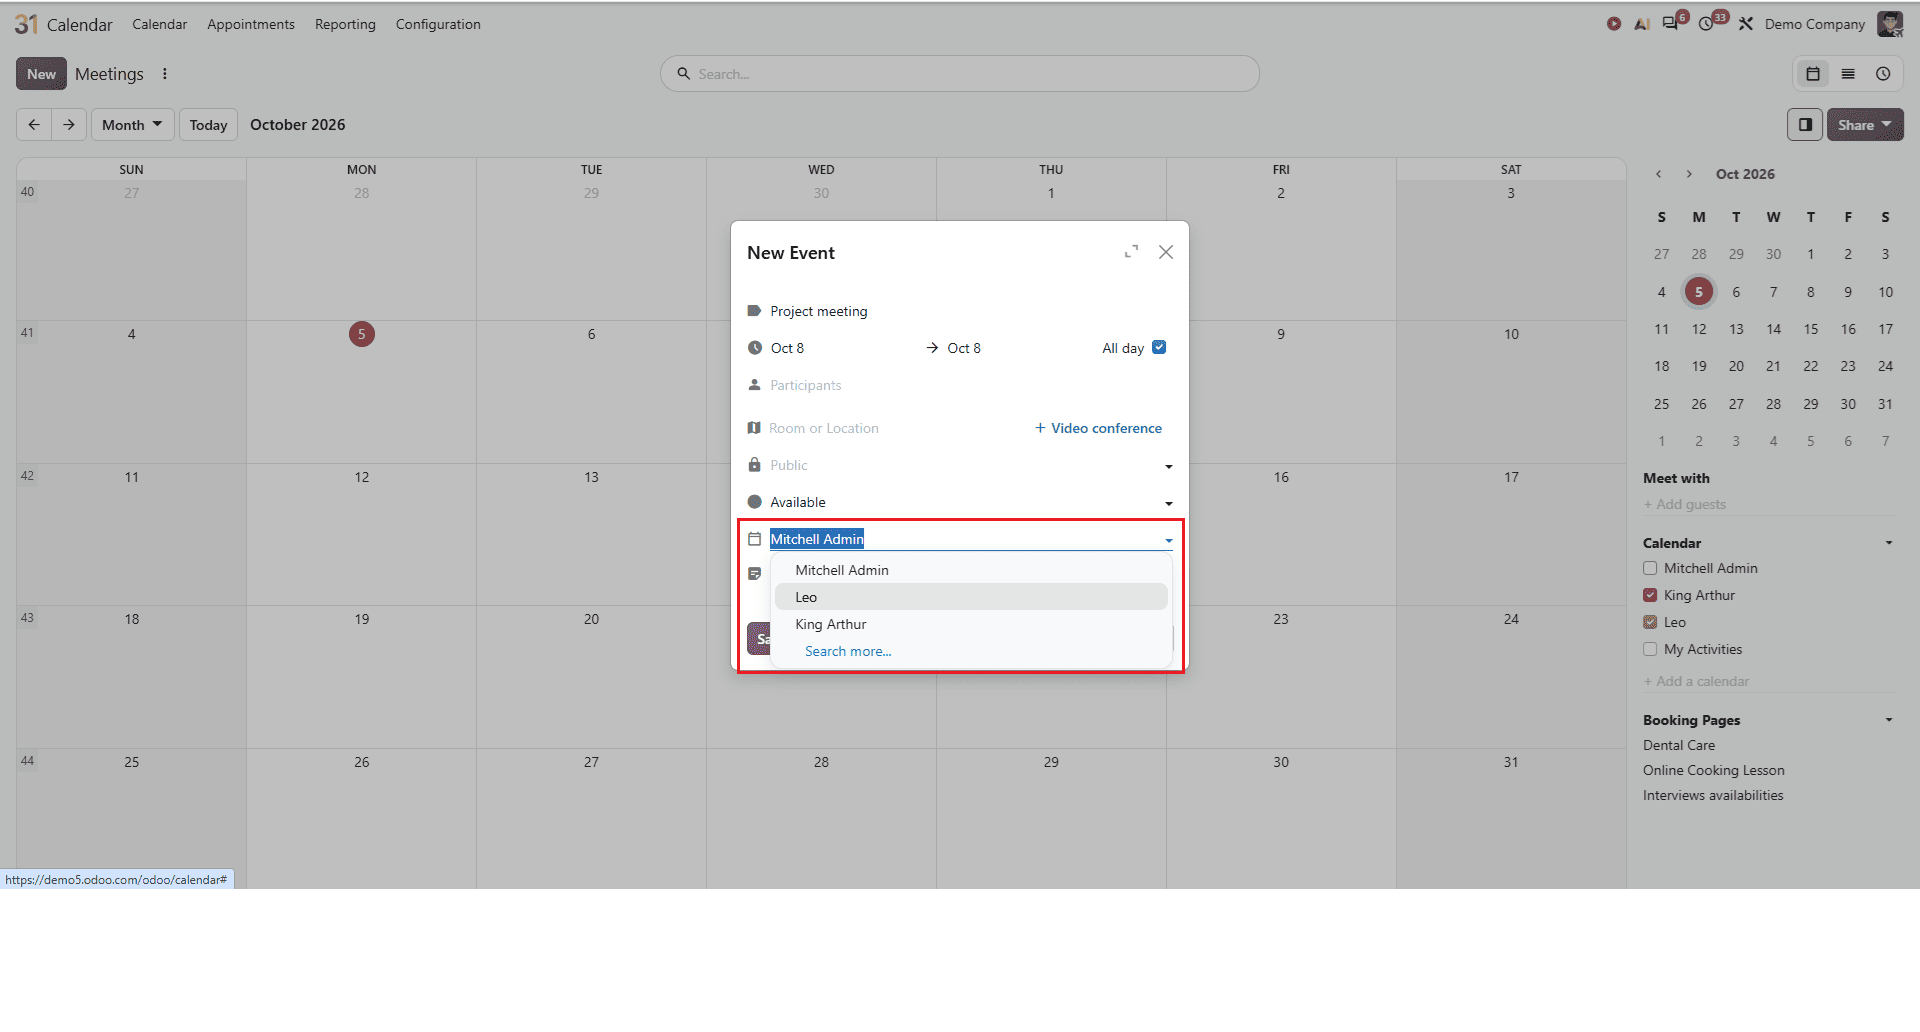The image size is (1920, 1032).
Task: Click Search more... in dropdown
Action: point(848,651)
